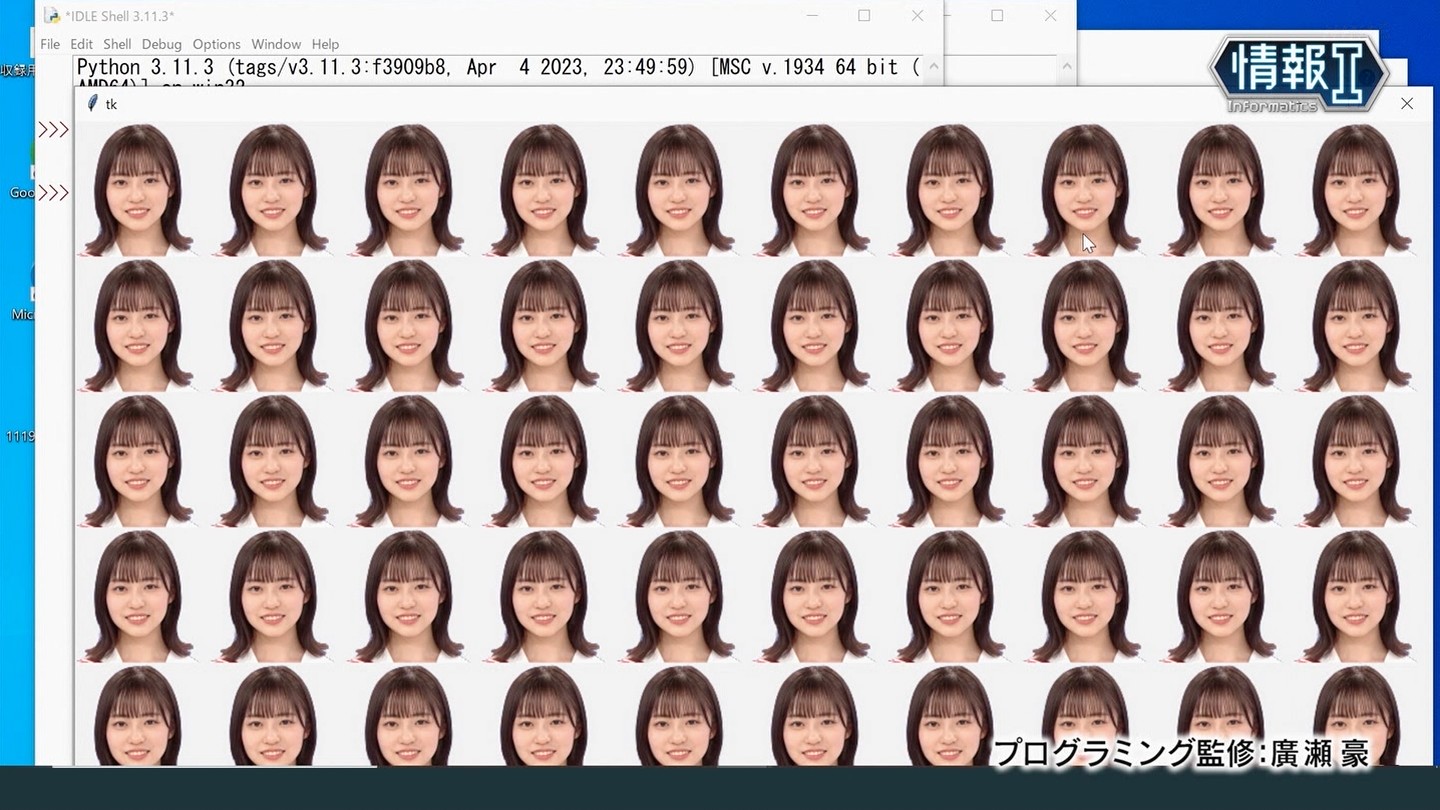The width and height of the screenshot is (1440, 810).
Task: Open the File menu in IDLE
Action: 50,44
